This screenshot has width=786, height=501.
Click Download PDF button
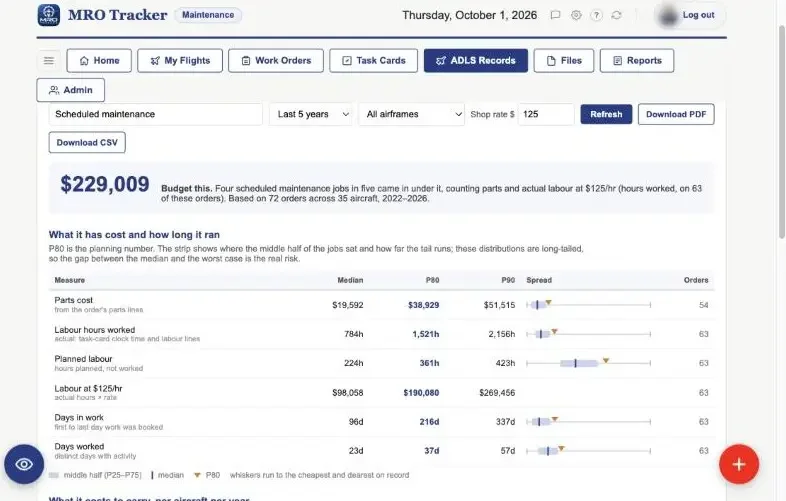pyautogui.click(x=676, y=114)
